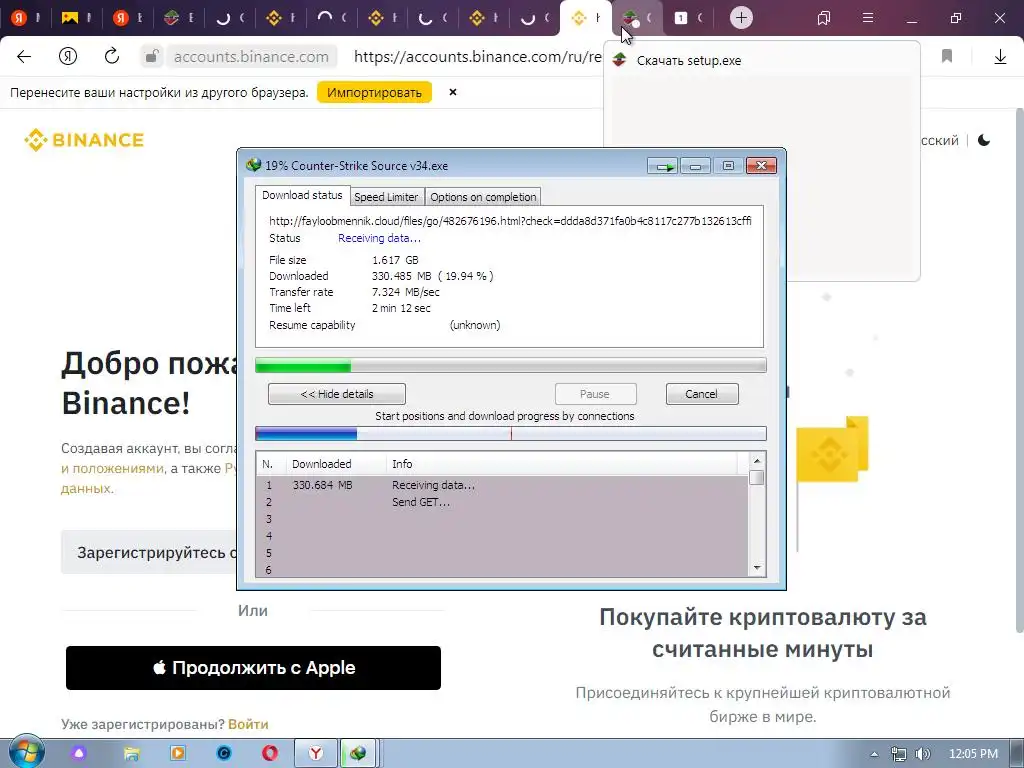Click the Binance page vertical scrollbar
This screenshot has width=1024, height=768.
1019,369
